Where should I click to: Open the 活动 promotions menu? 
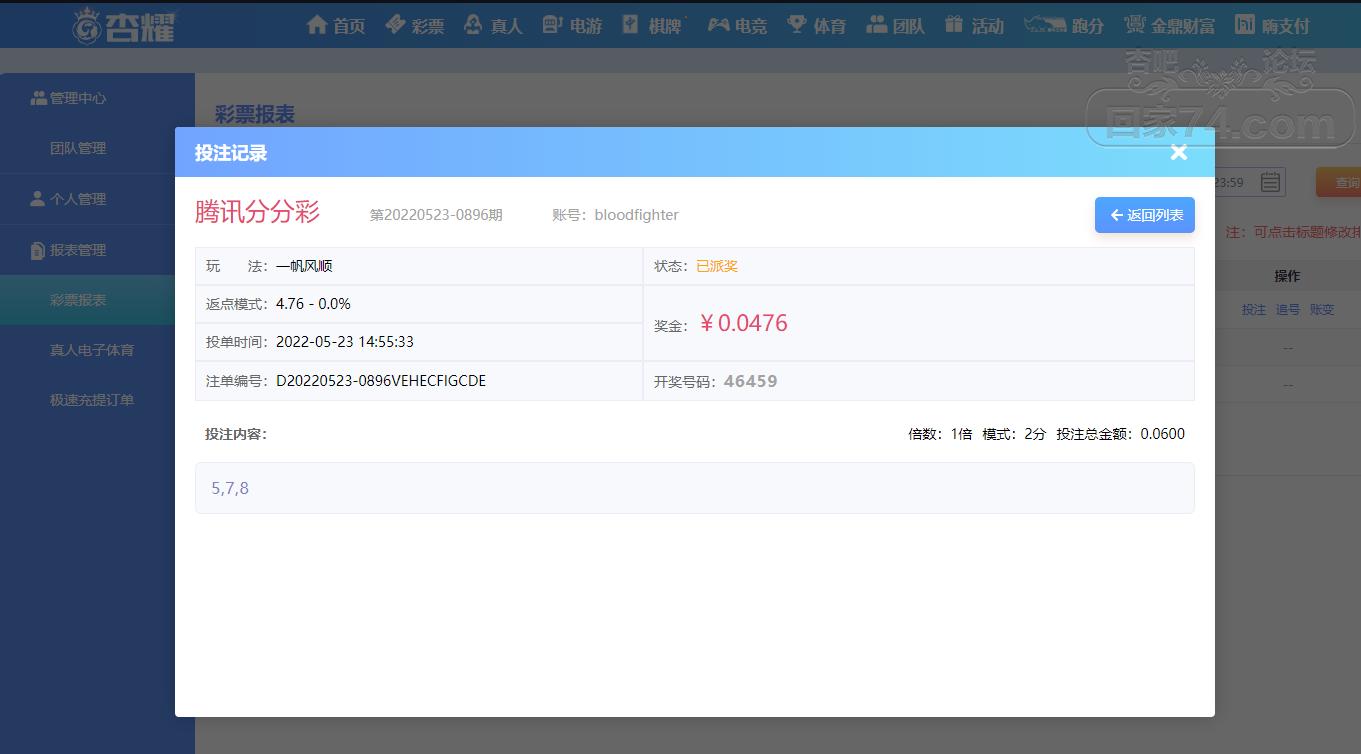(x=974, y=25)
